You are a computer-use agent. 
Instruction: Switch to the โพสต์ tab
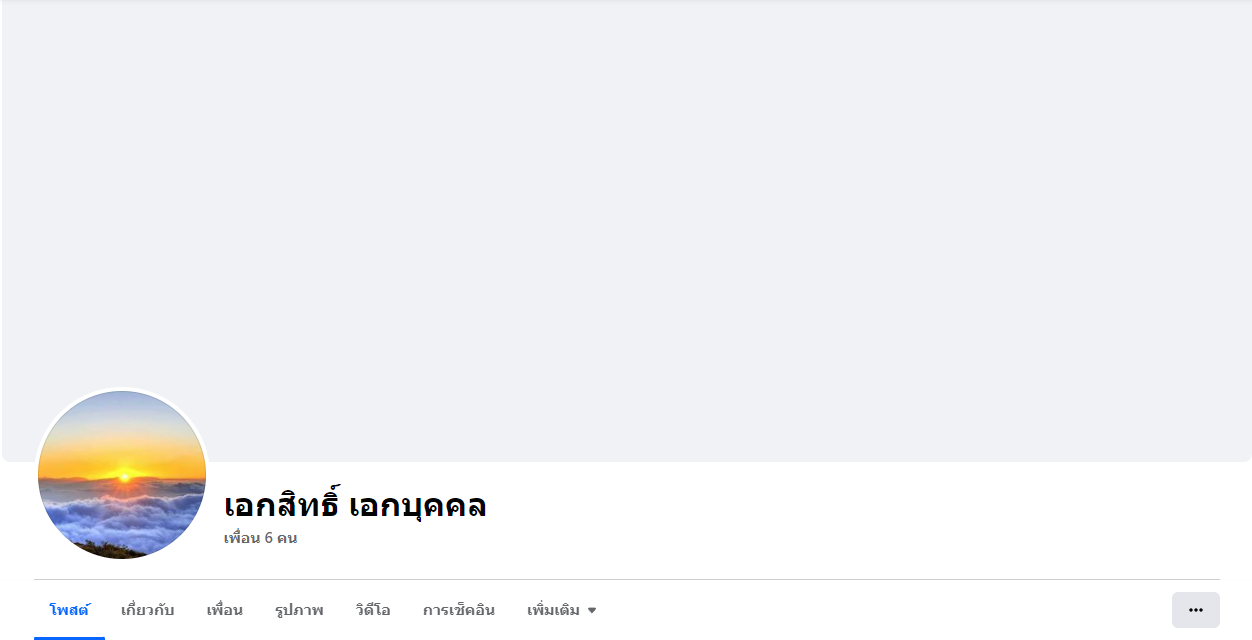pos(69,610)
